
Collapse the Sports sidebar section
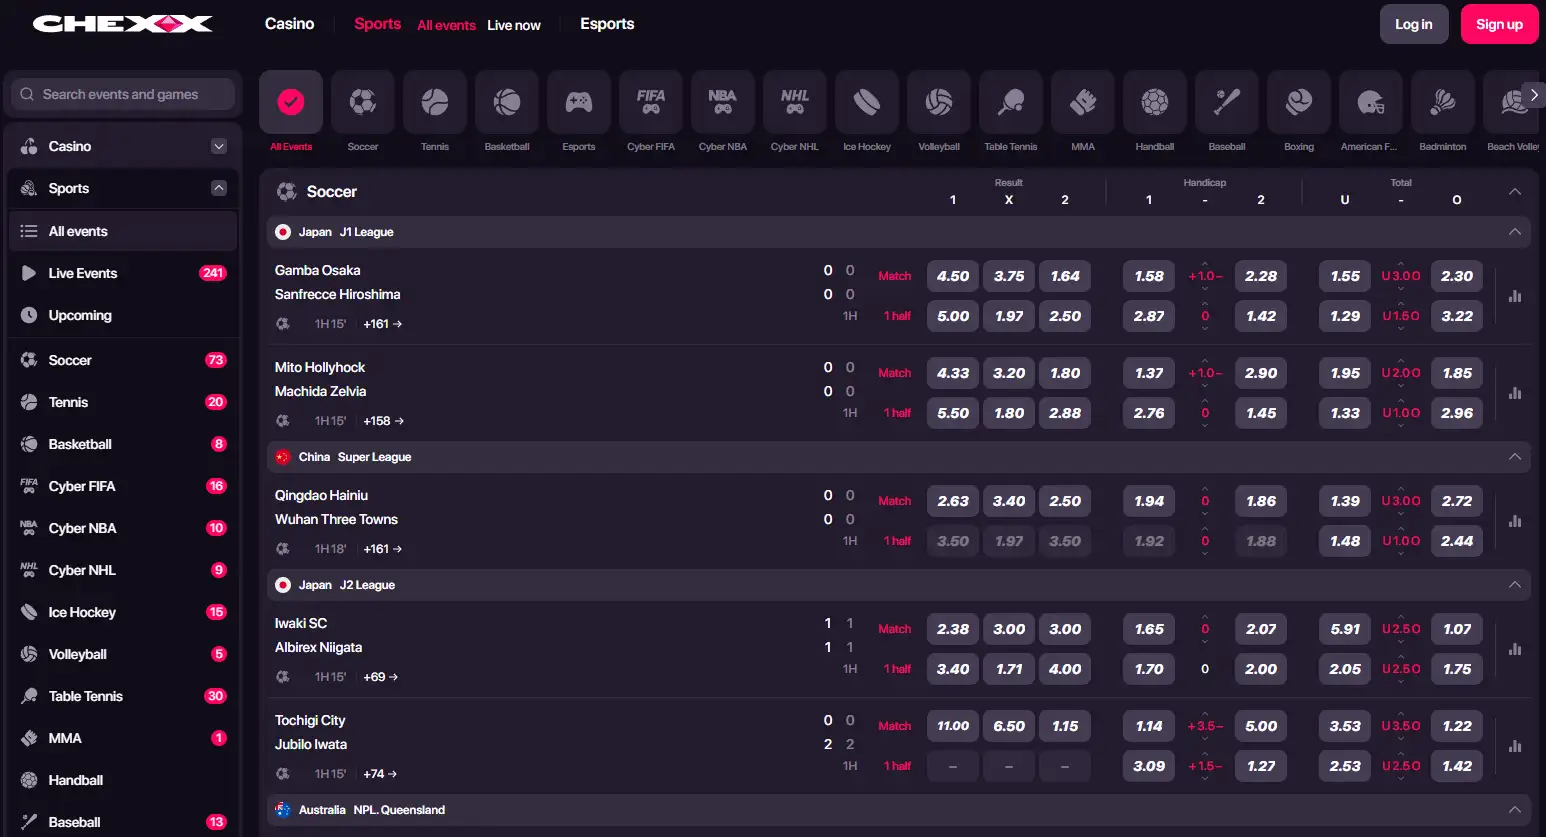pyautogui.click(x=219, y=188)
